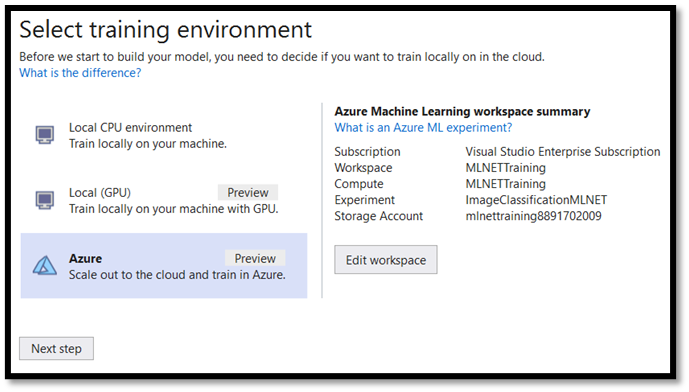The image size is (689, 392).
Task: Click the Local (GPU) monitor icon
Action: 45,200
